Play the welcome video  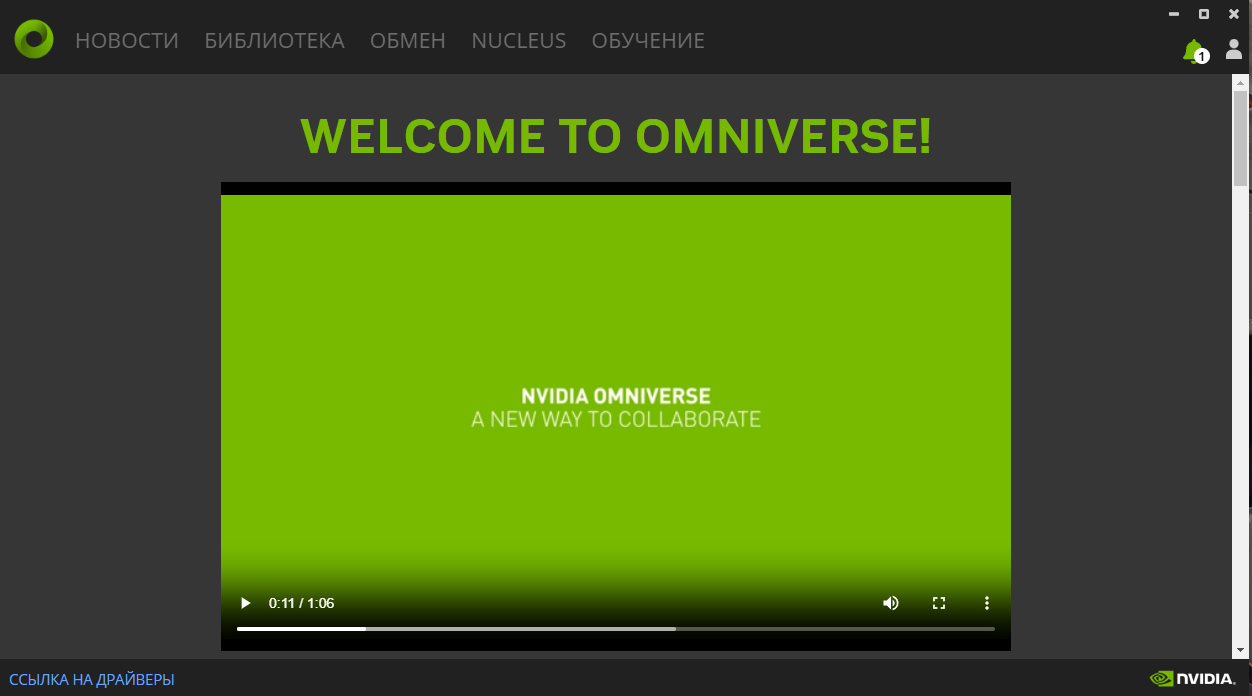click(x=245, y=603)
